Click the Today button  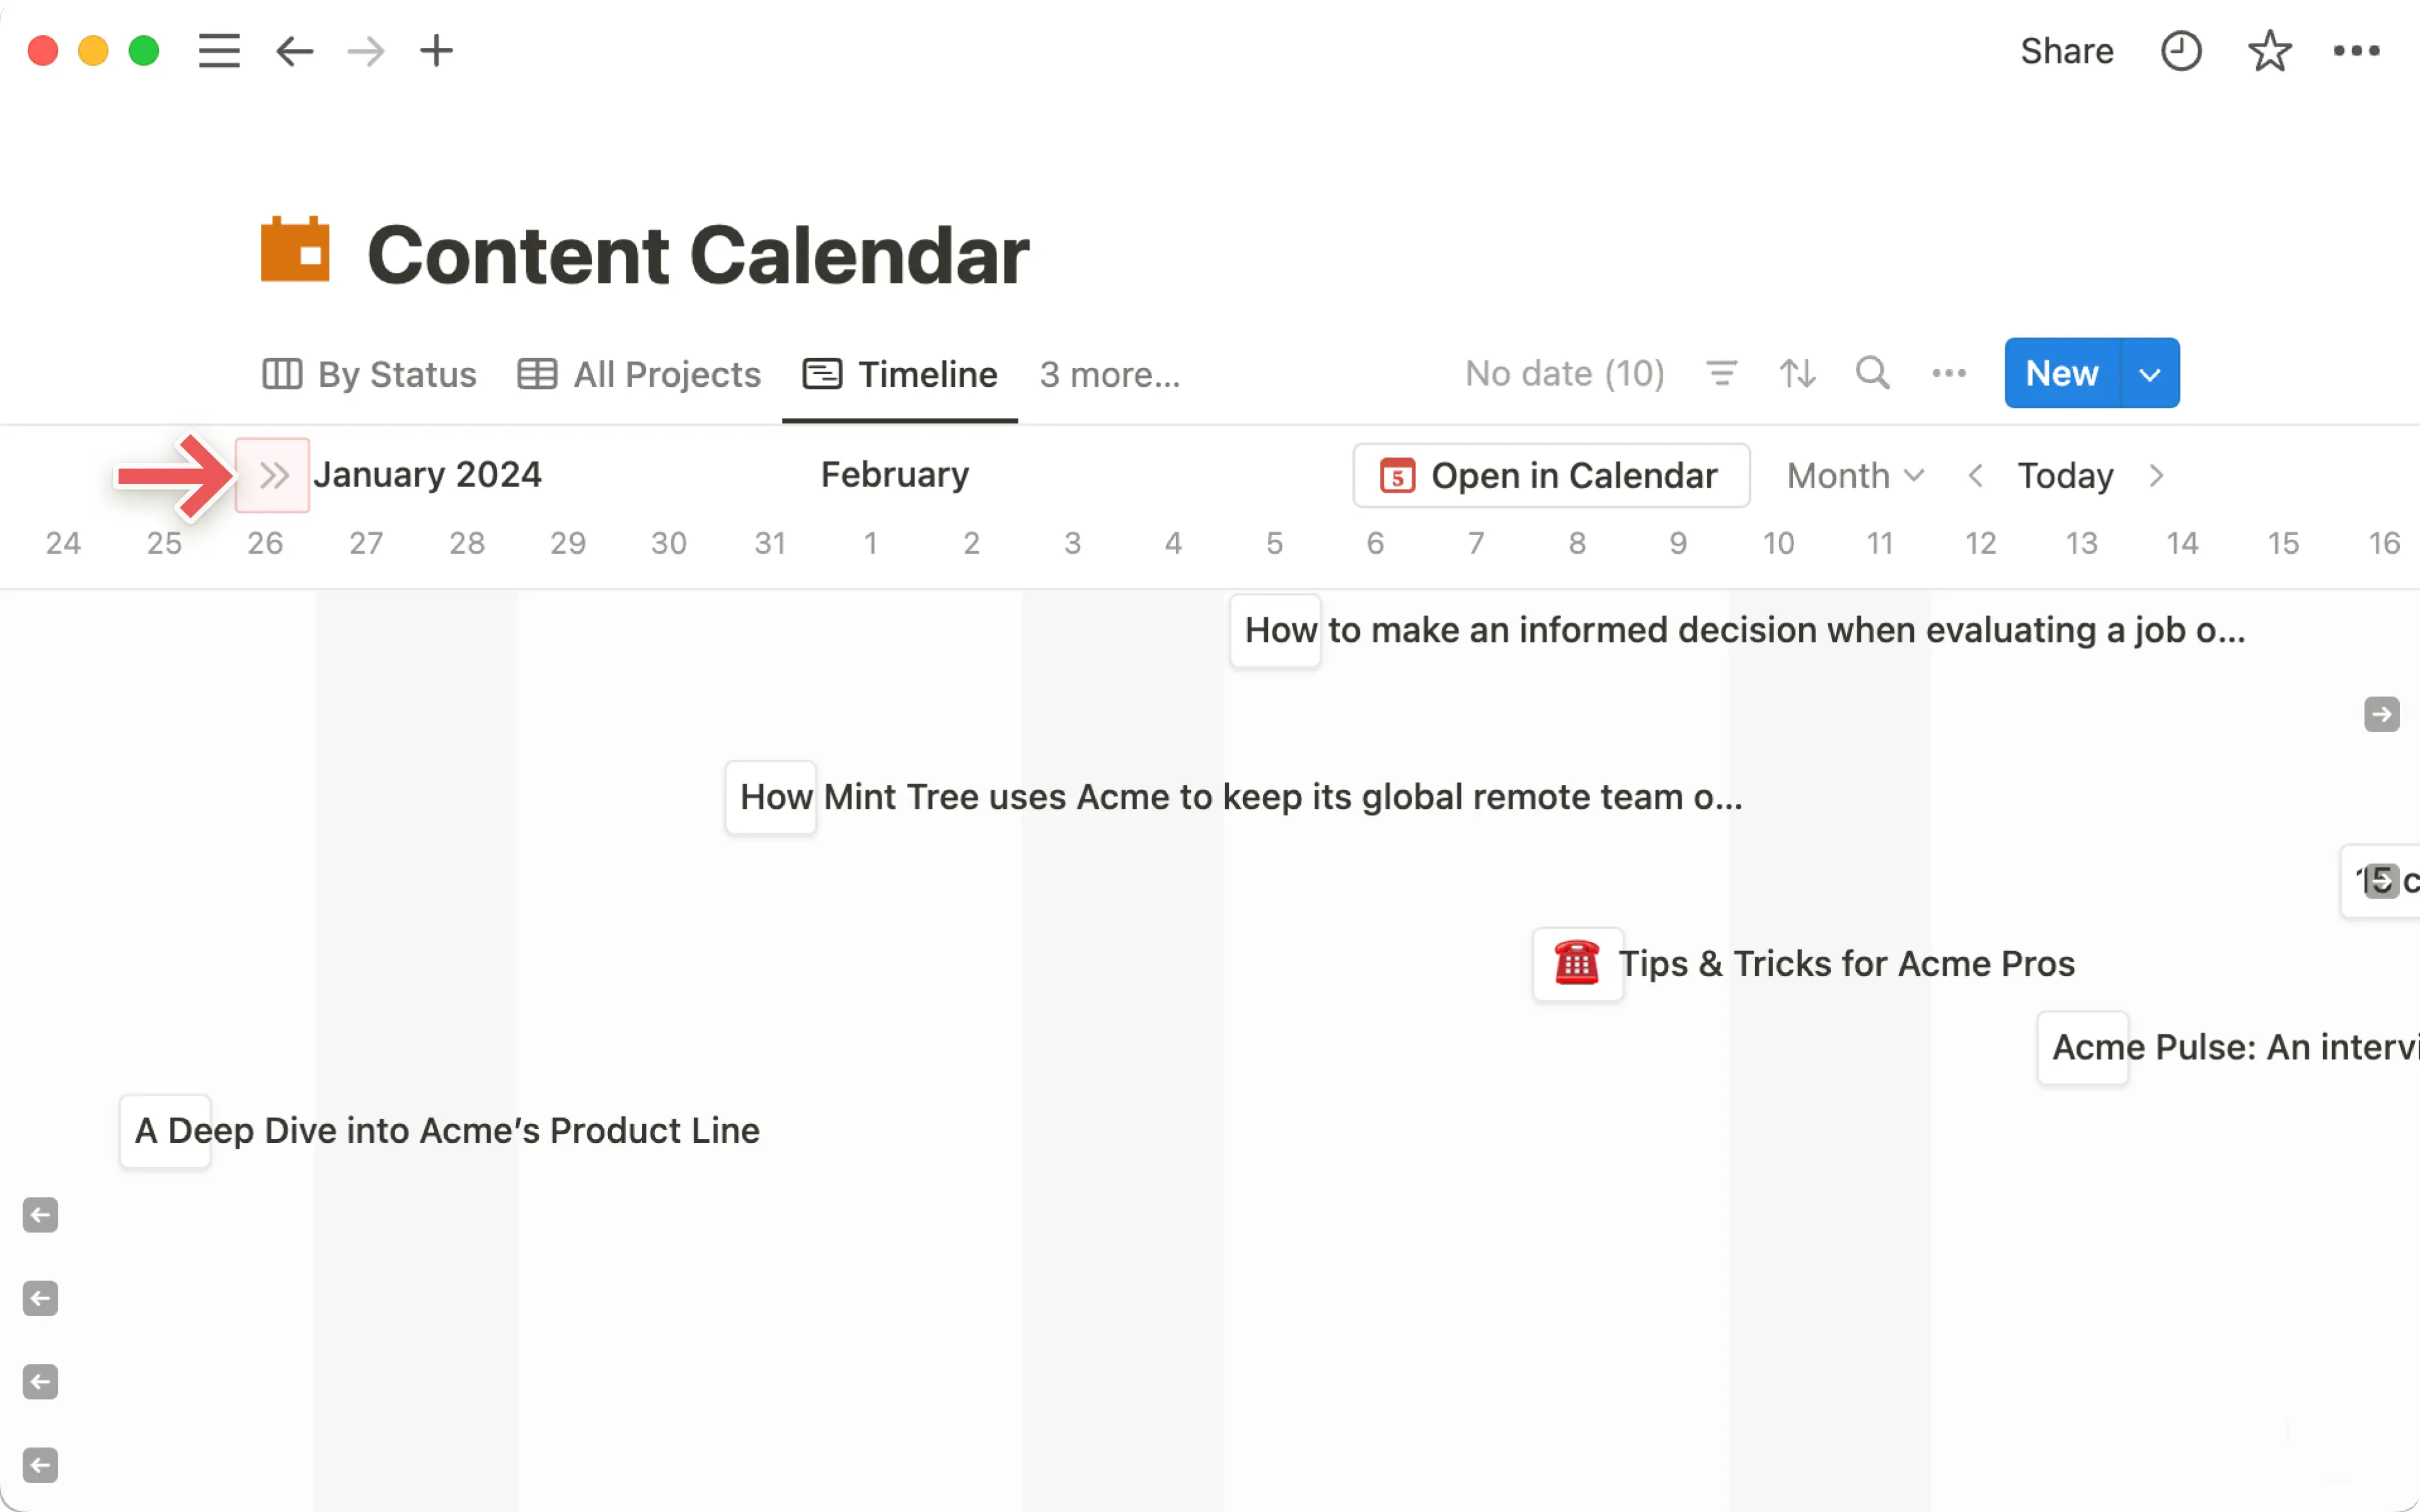(x=2065, y=475)
